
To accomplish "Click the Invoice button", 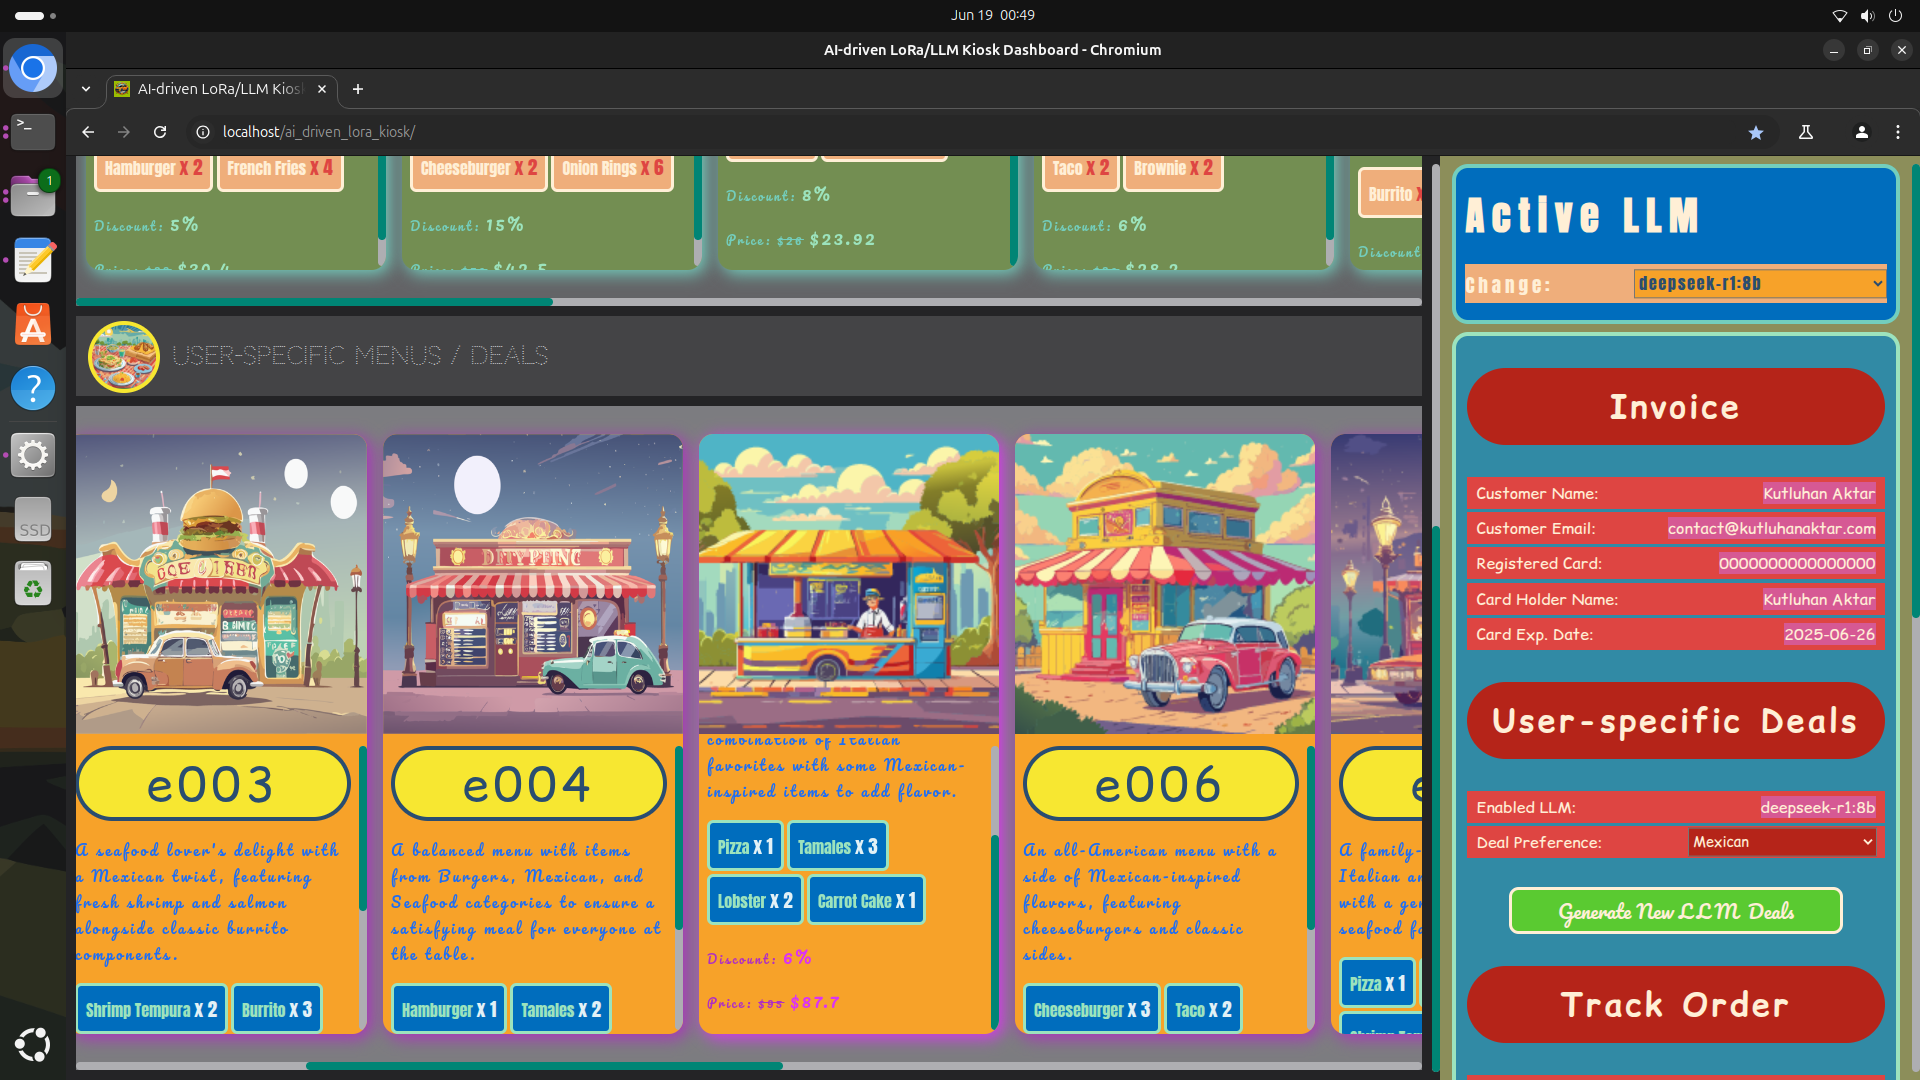I will pos(1675,407).
